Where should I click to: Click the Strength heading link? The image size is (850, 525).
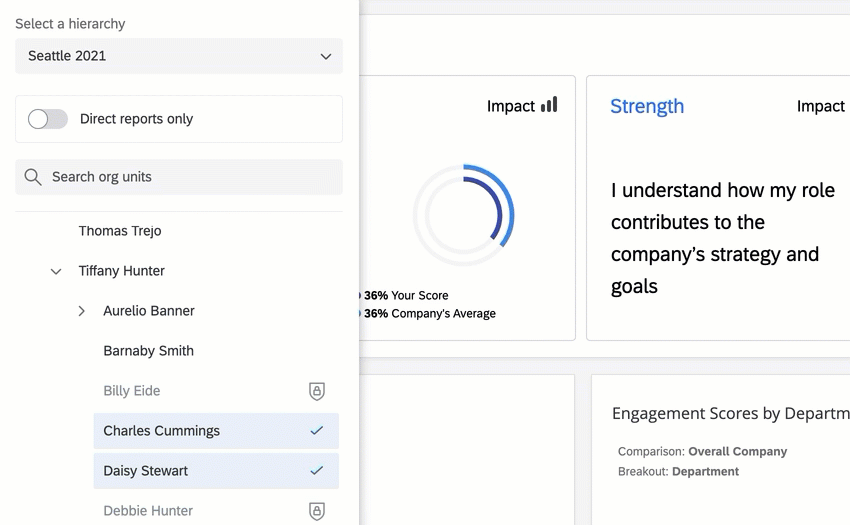point(647,106)
